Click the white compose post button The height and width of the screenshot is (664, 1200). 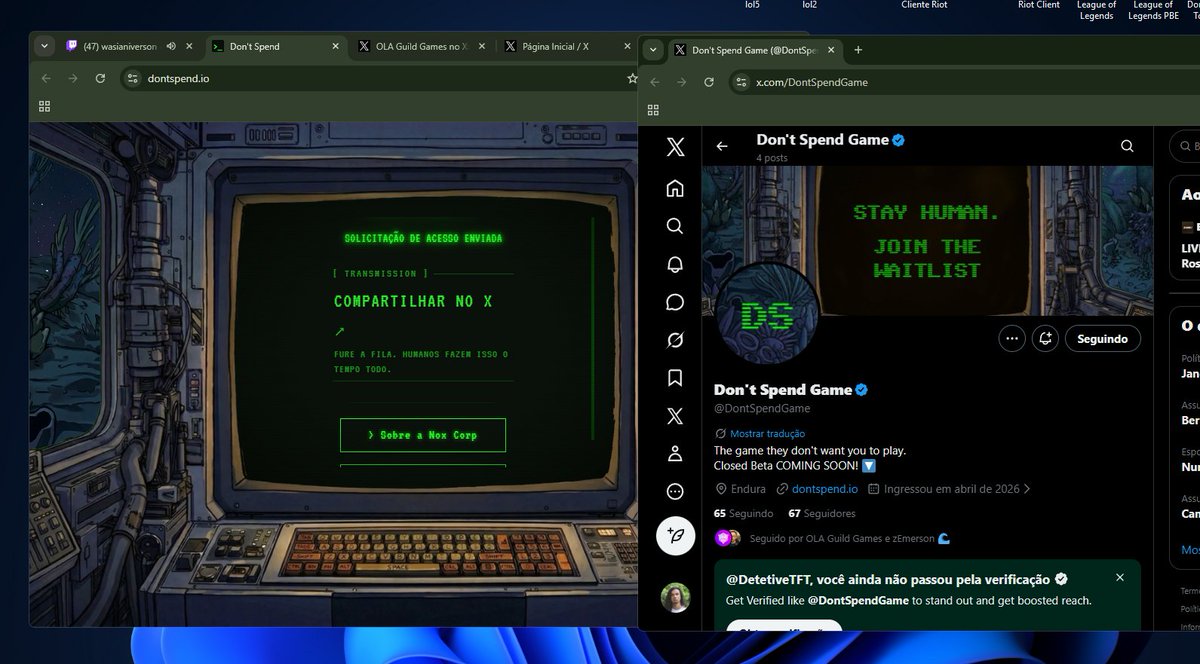tap(675, 536)
